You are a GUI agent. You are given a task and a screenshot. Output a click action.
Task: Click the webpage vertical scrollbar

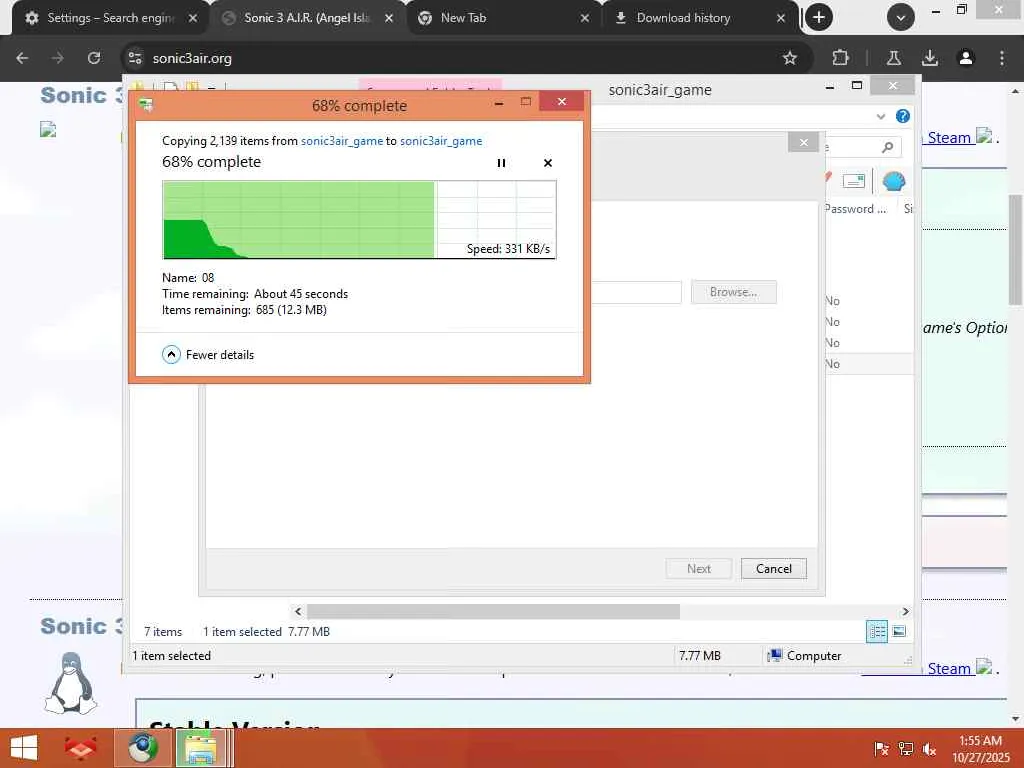pos(1016,249)
